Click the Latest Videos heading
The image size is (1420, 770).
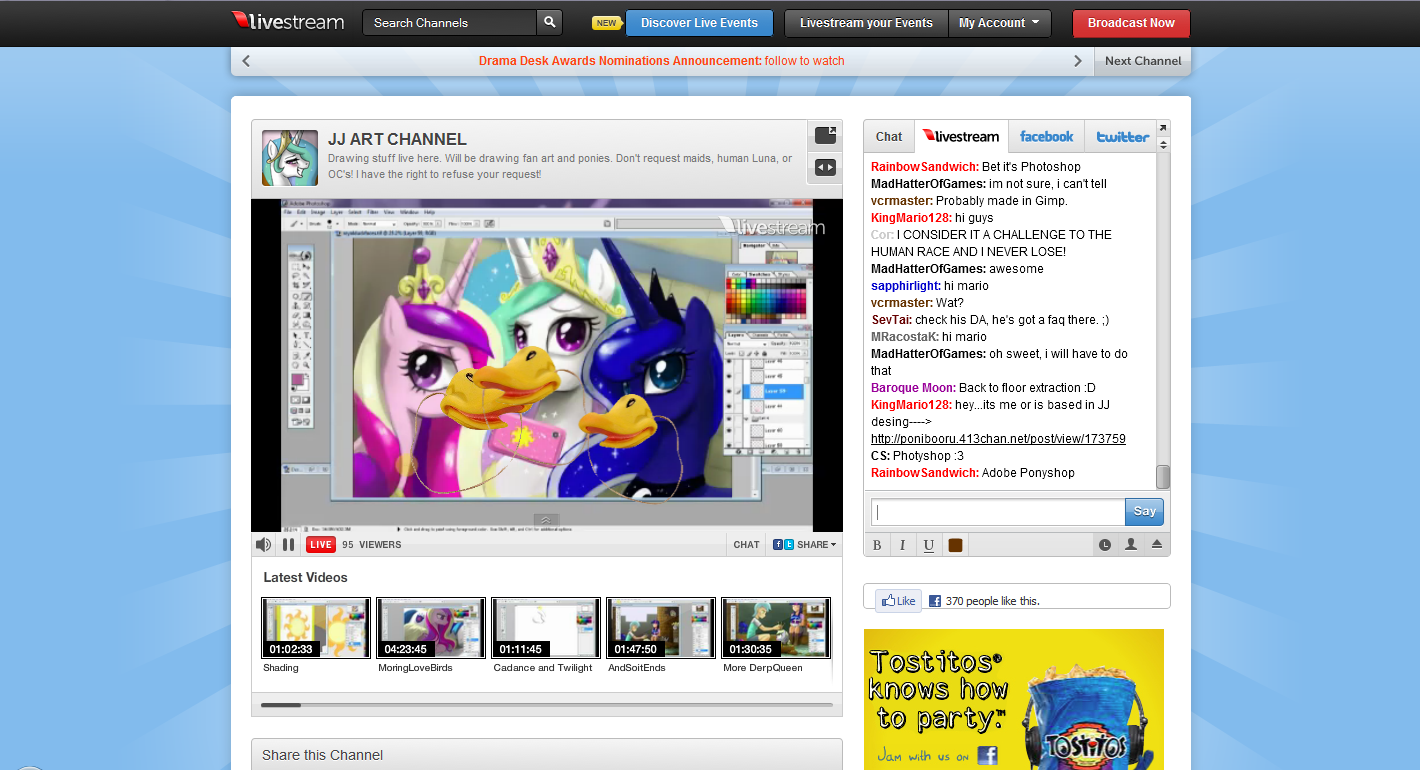tap(306, 577)
